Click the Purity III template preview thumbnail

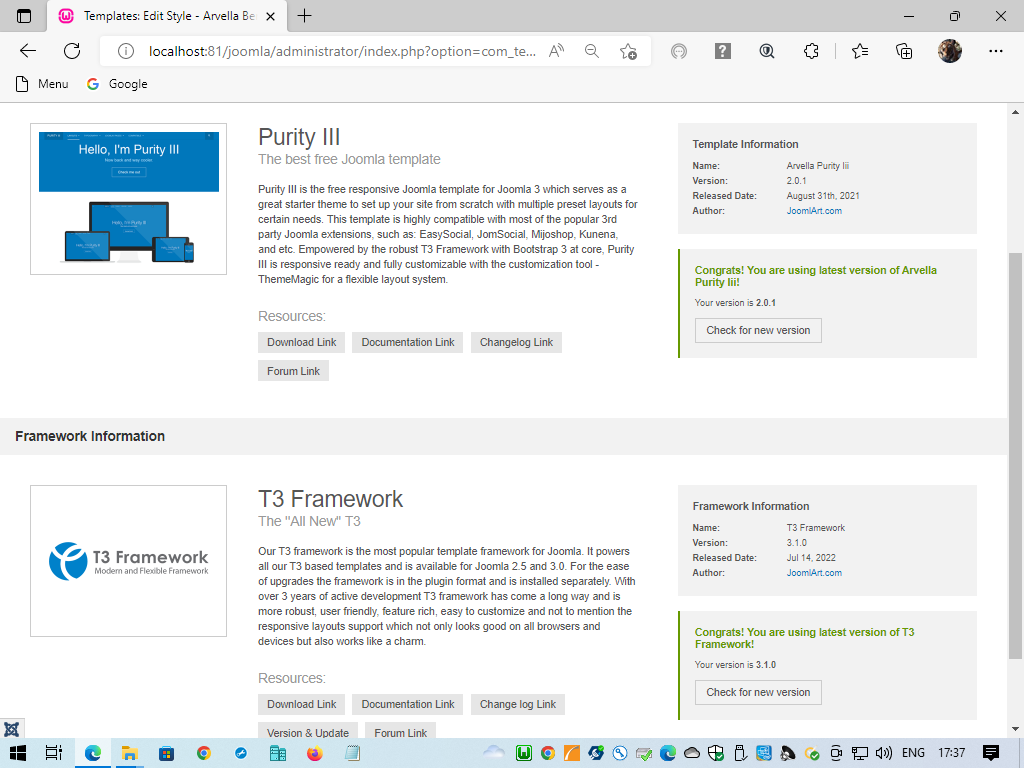pyautogui.click(x=128, y=199)
